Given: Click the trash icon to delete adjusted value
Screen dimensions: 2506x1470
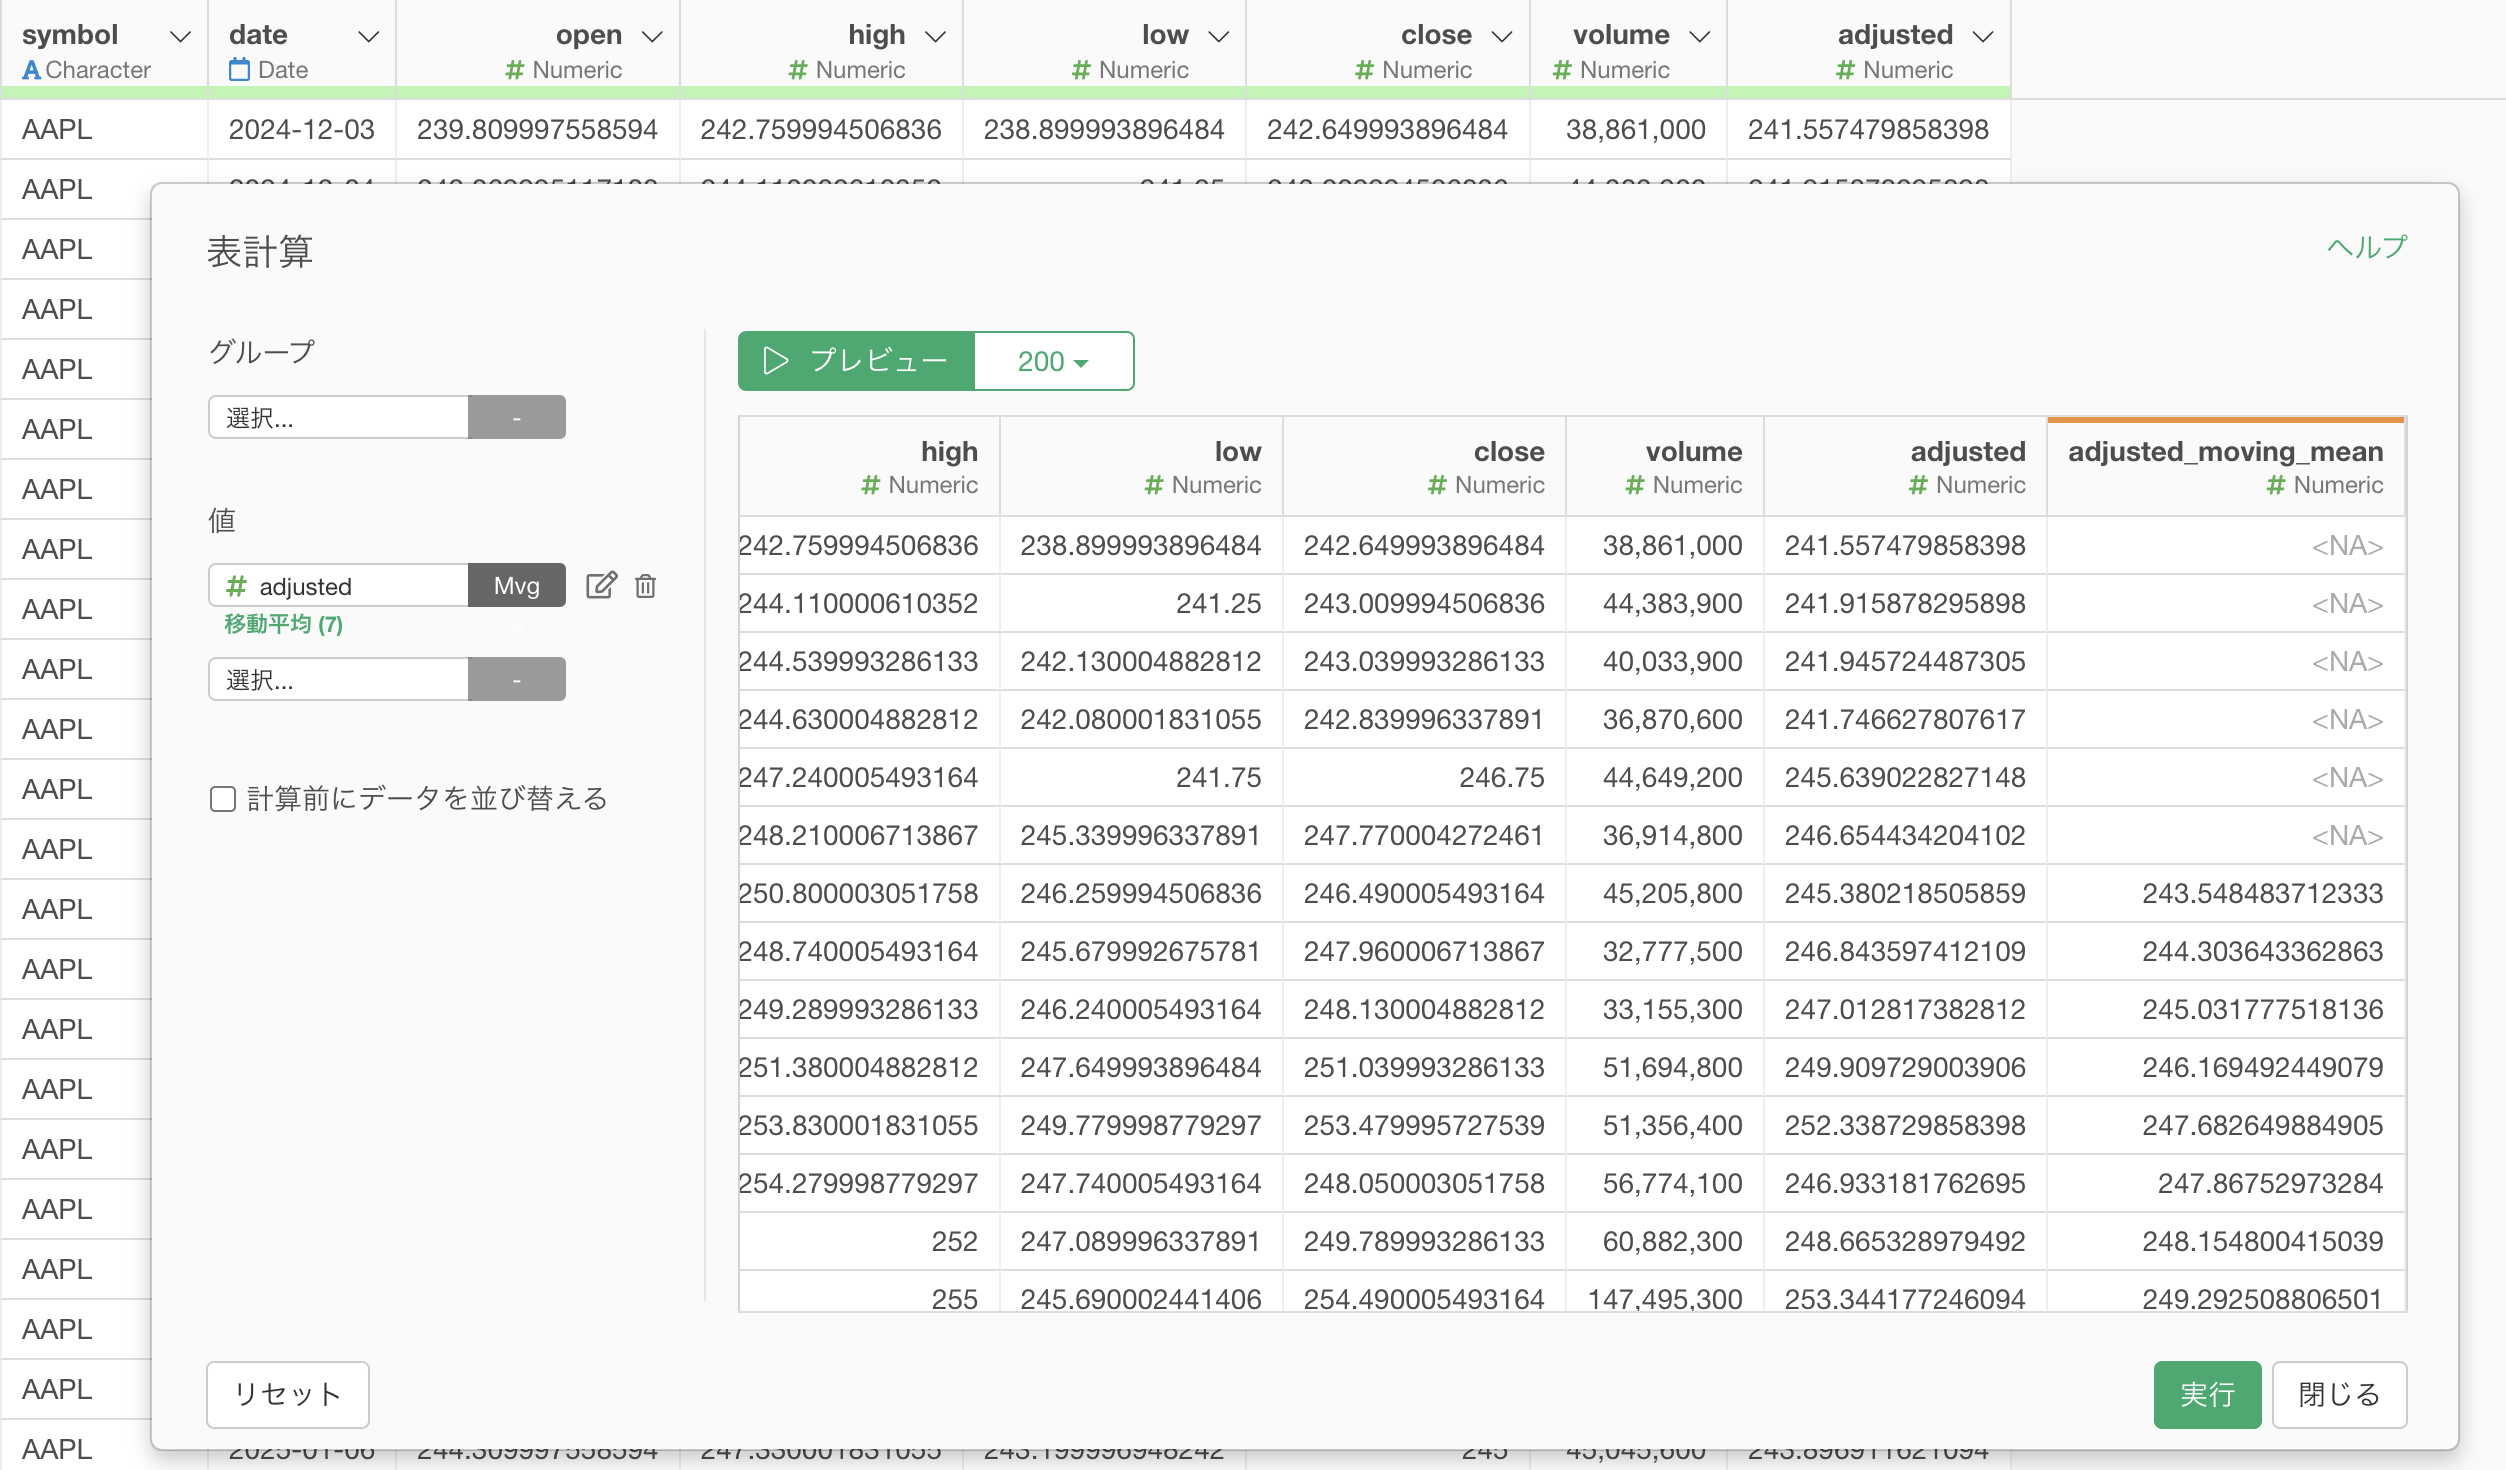Looking at the screenshot, I should click(x=645, y=585).
